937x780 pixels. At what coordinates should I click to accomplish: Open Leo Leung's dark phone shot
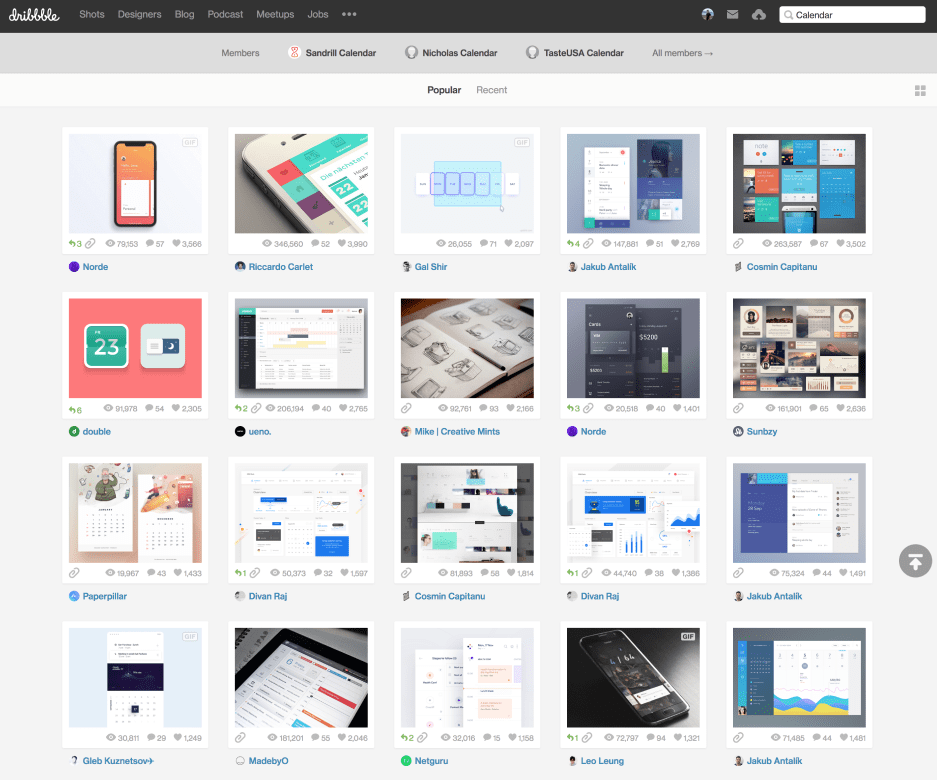point(633,677)
